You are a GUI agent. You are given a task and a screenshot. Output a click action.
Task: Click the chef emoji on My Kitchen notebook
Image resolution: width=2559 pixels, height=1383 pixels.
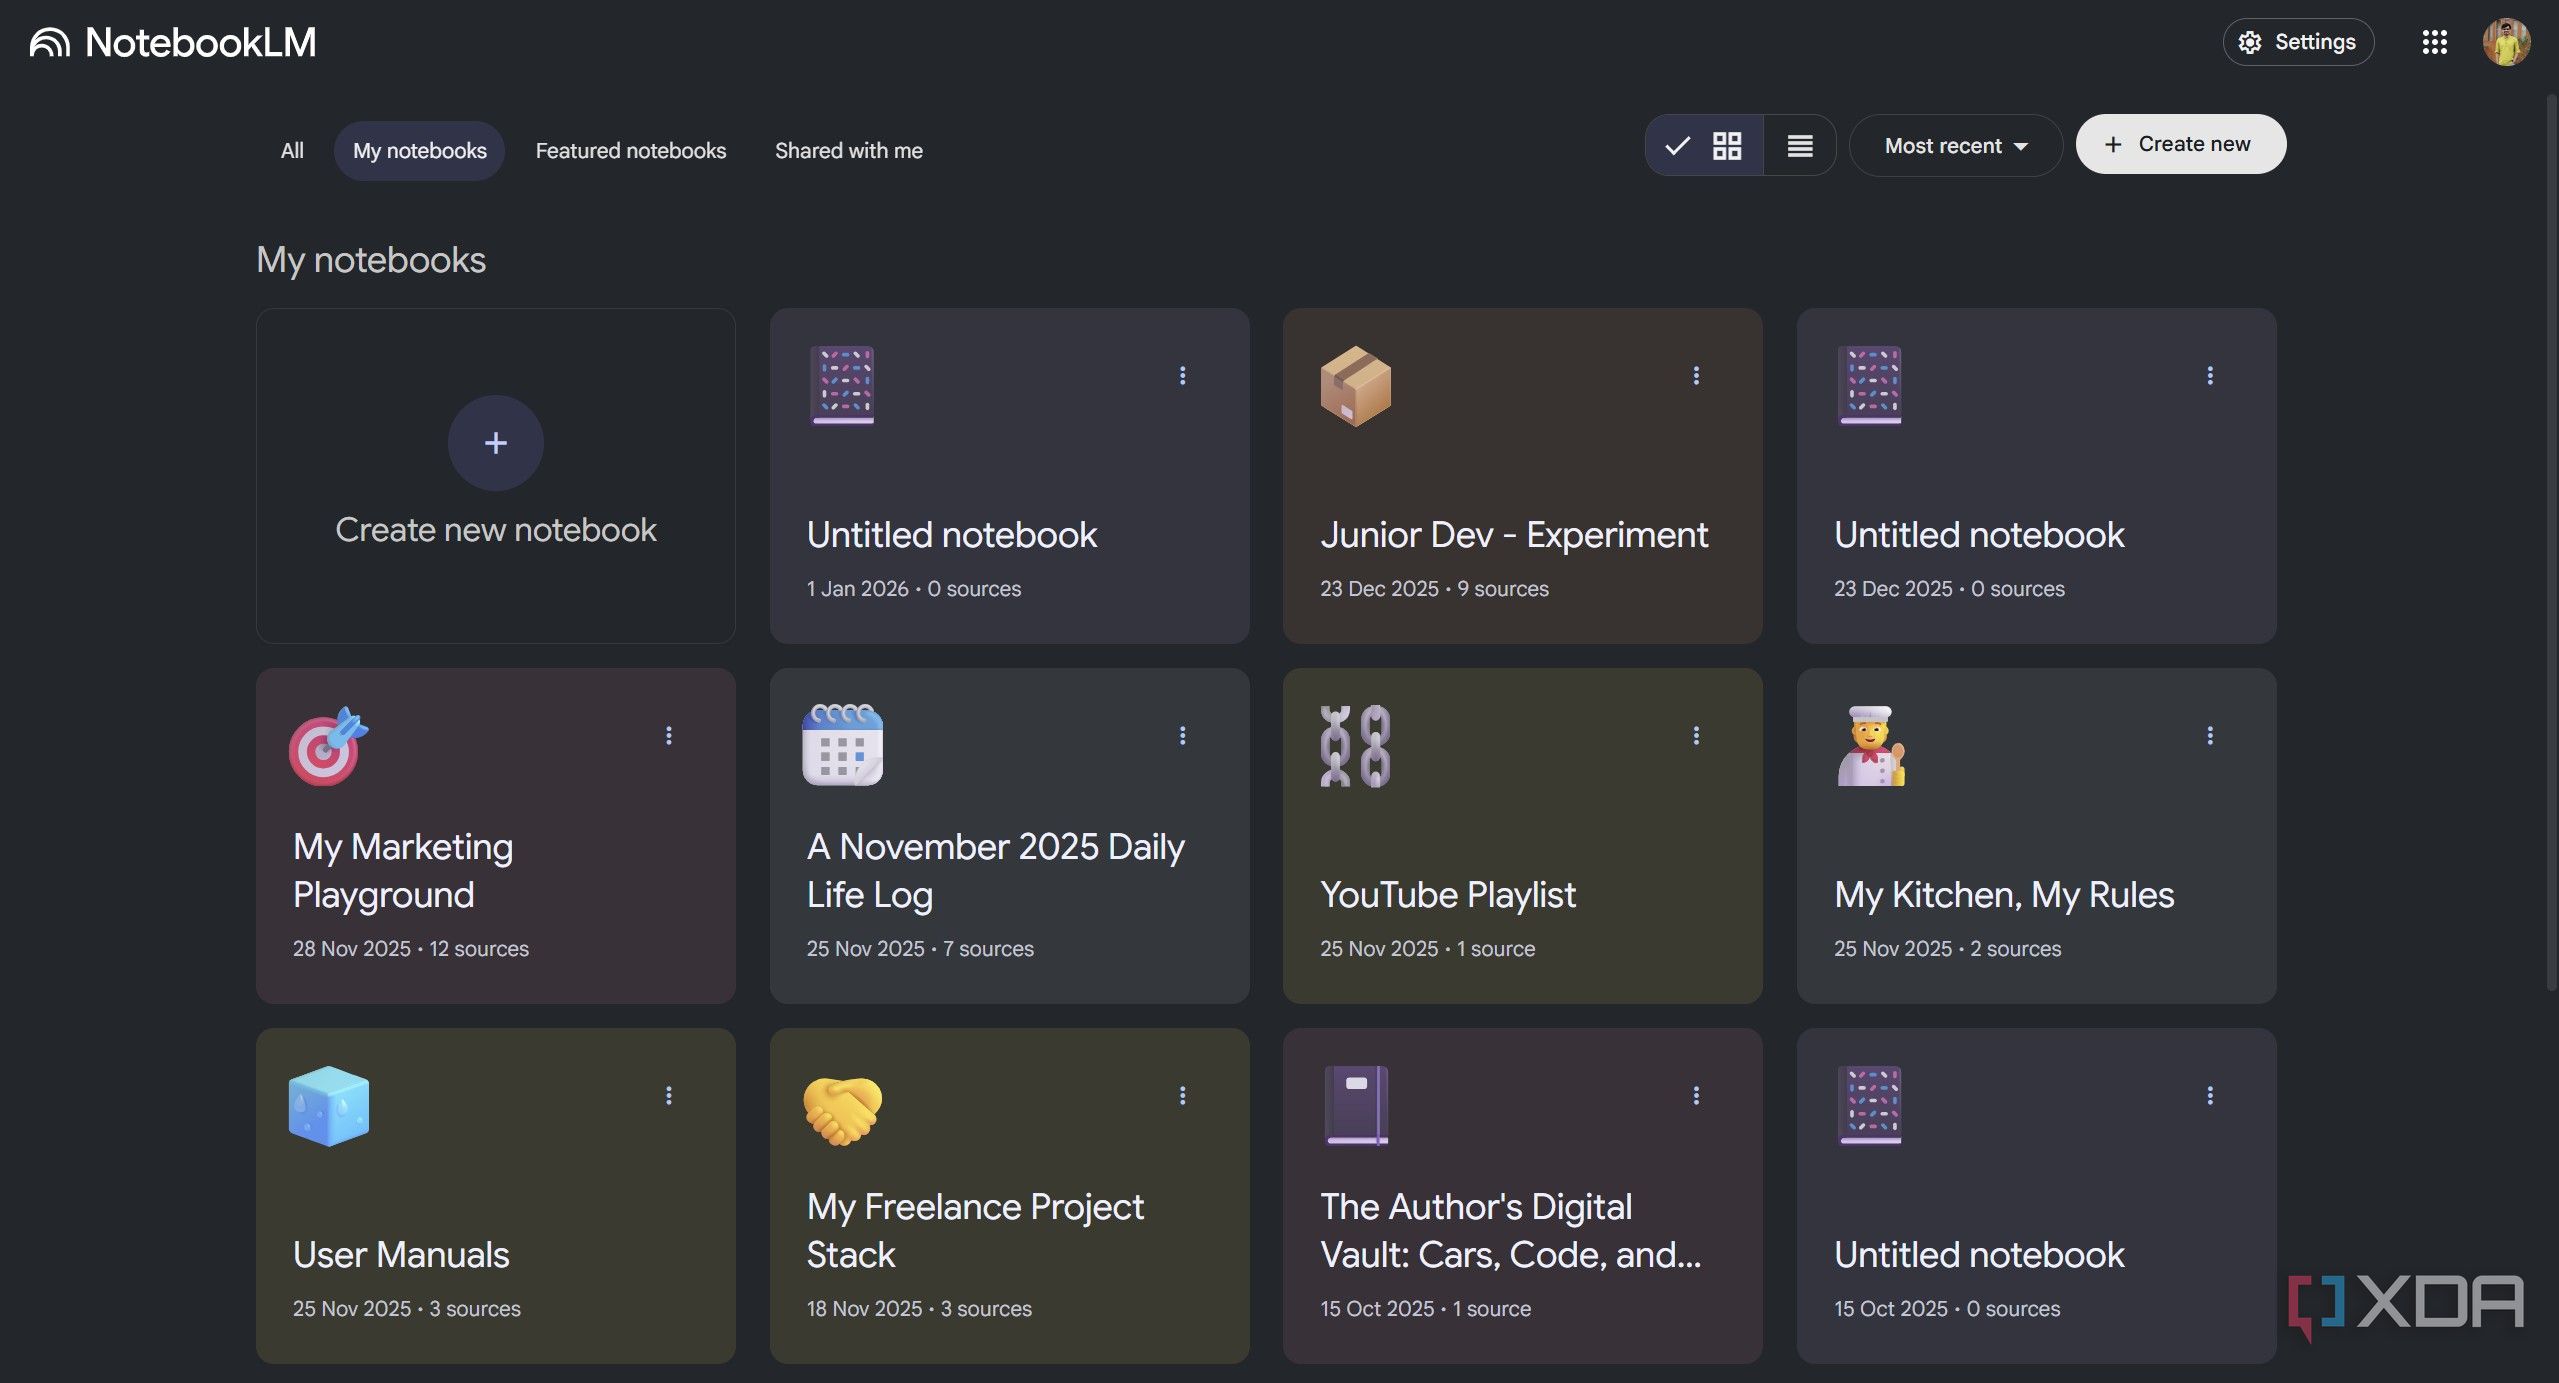pyautogui.click(x=1870, y=746)
